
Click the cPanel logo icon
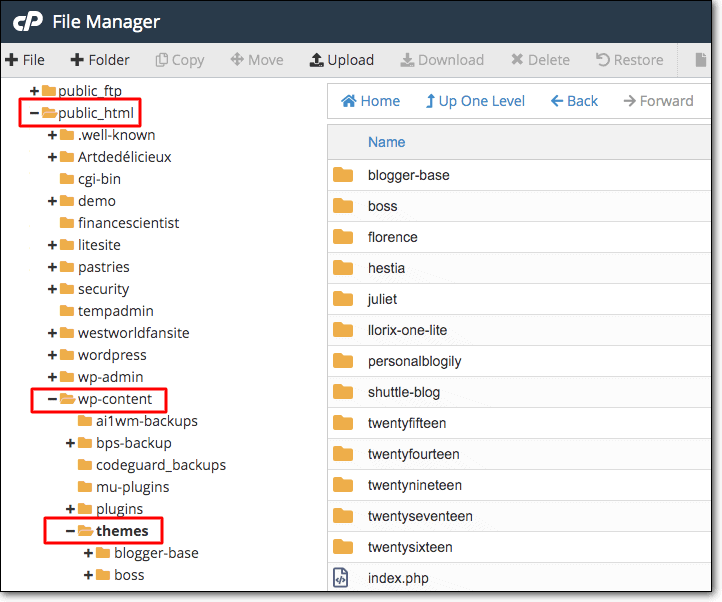pyautogui.click(x=28, y=22)
